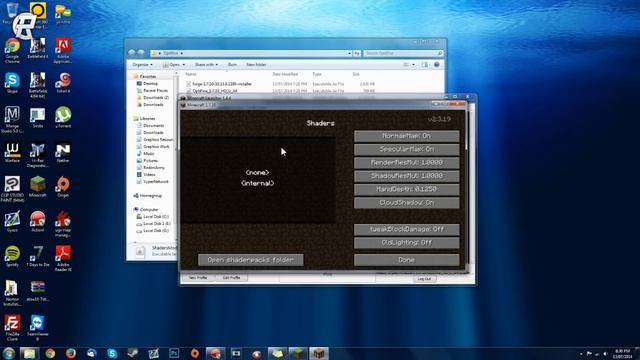Select the OptiFine file row
The image size is (640, 360).
tap(281, 91)
